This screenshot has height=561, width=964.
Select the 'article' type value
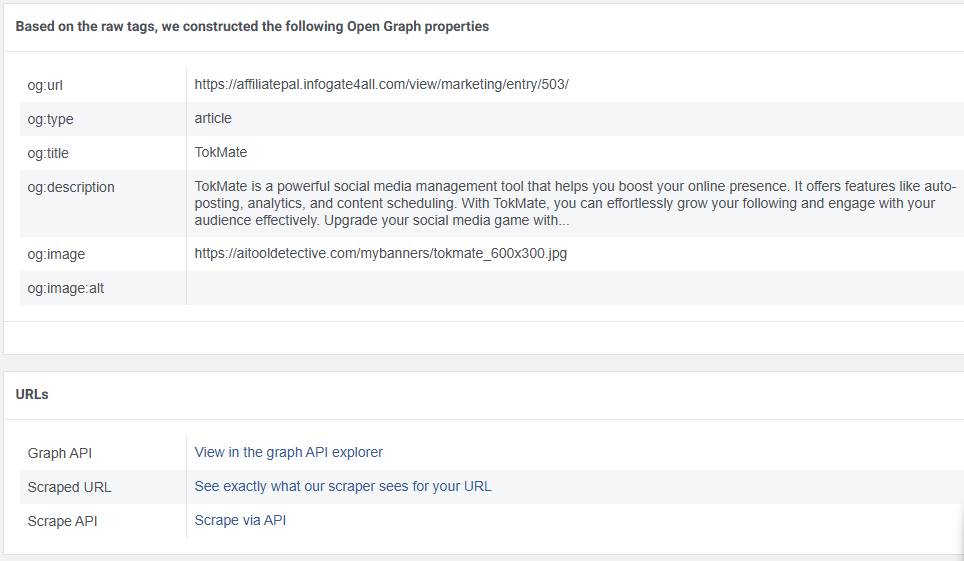(x=213, y=118)
